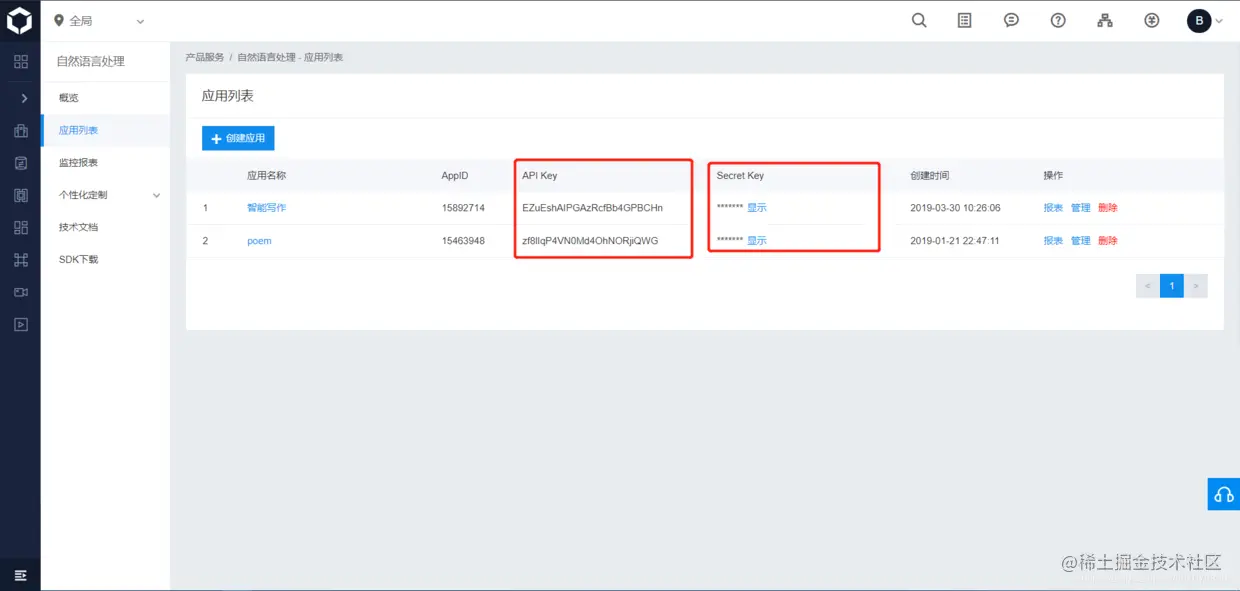The image size is (1240, 591).
Task: Click the B user avatar
Action: click(1199, 20)
